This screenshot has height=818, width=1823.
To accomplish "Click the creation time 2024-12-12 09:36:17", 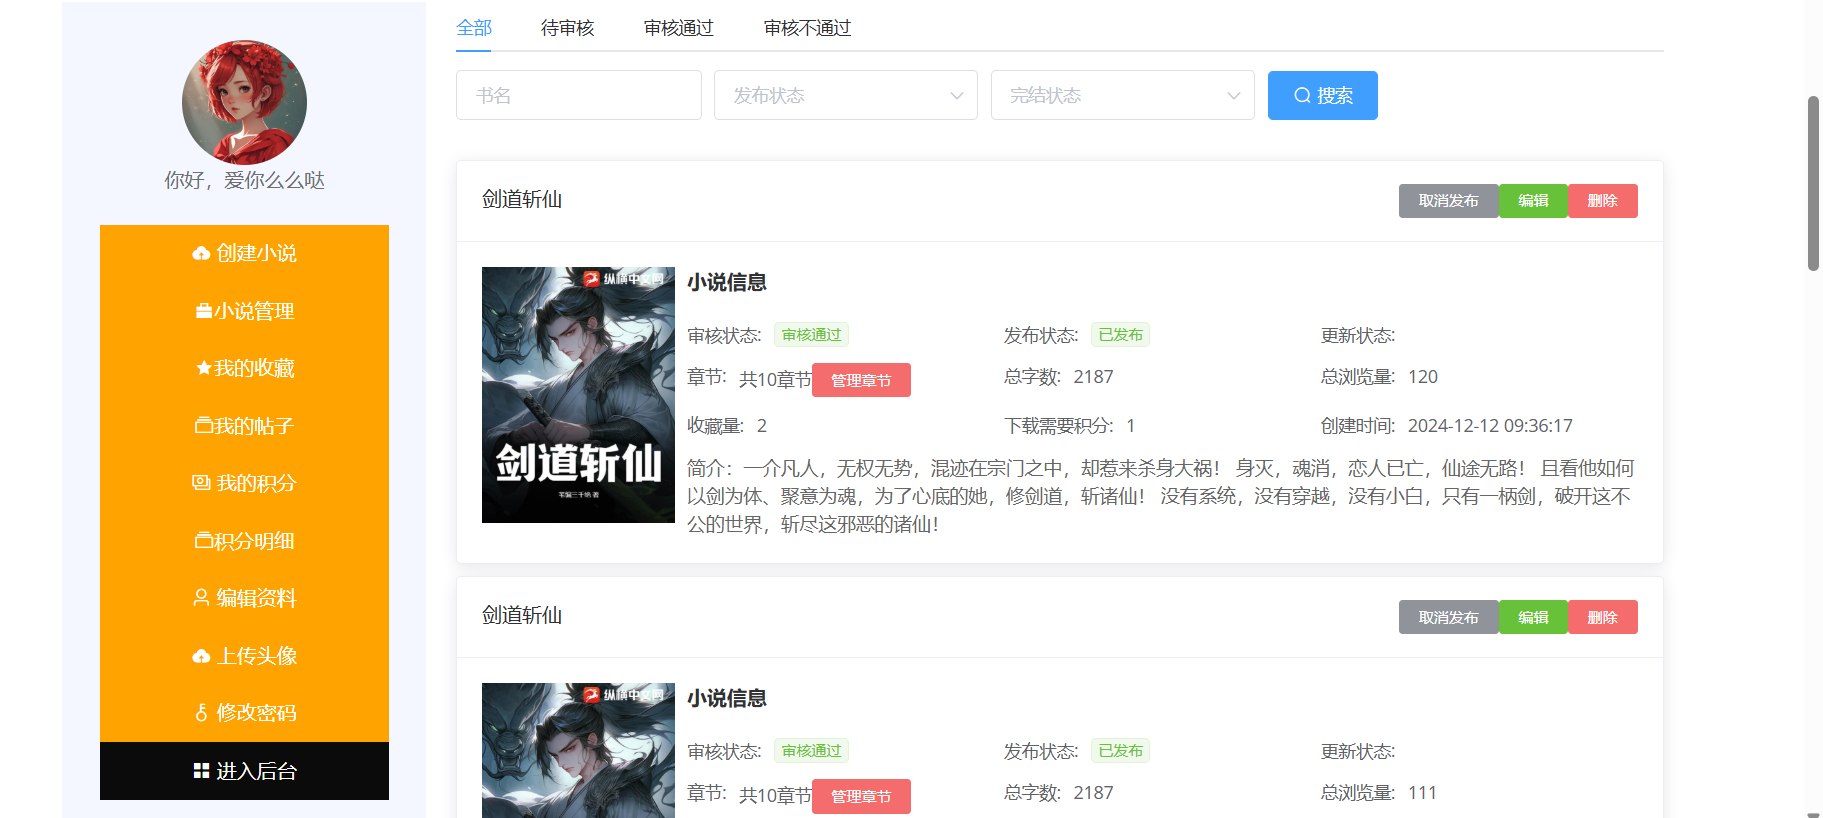I will pos(1490,426).
